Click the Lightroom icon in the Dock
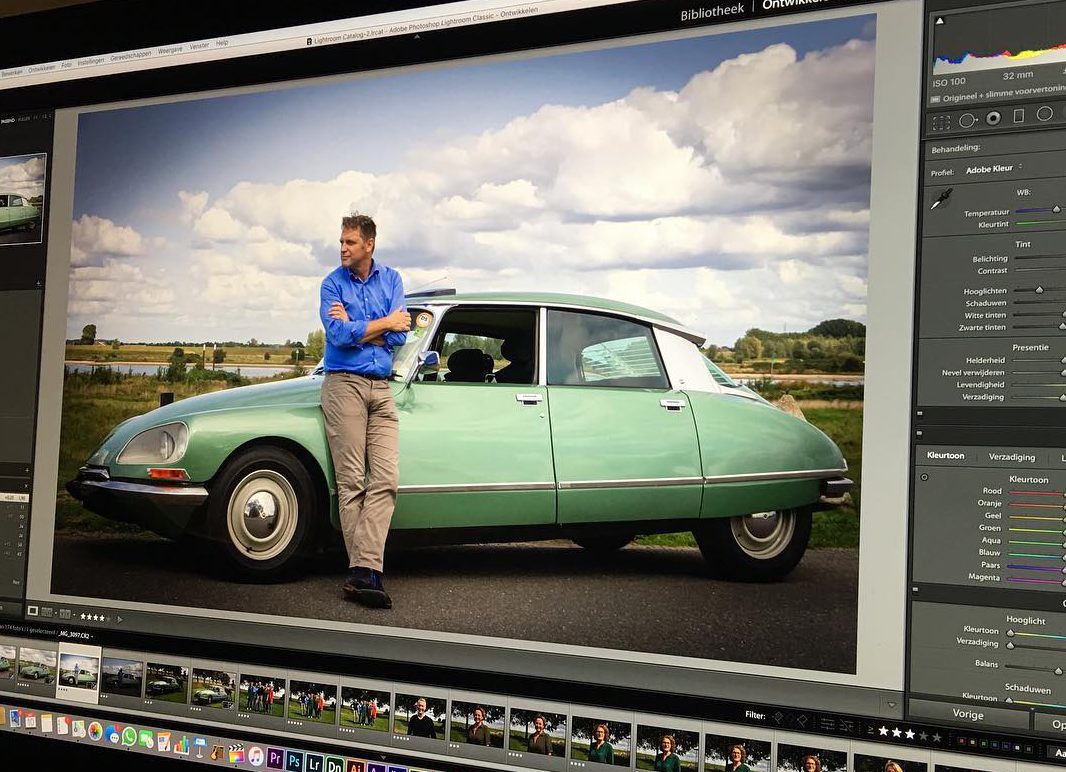 314,763
